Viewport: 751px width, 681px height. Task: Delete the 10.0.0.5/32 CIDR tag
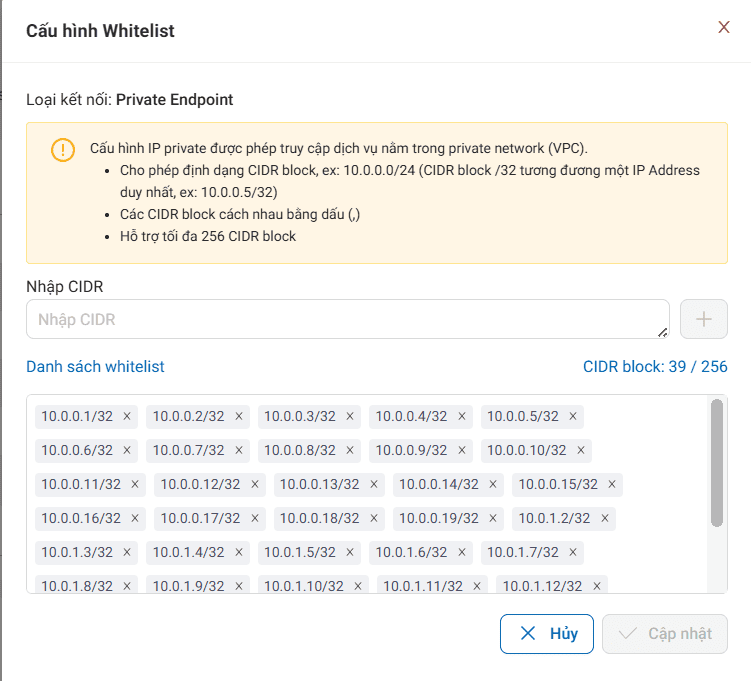point(573,416)
